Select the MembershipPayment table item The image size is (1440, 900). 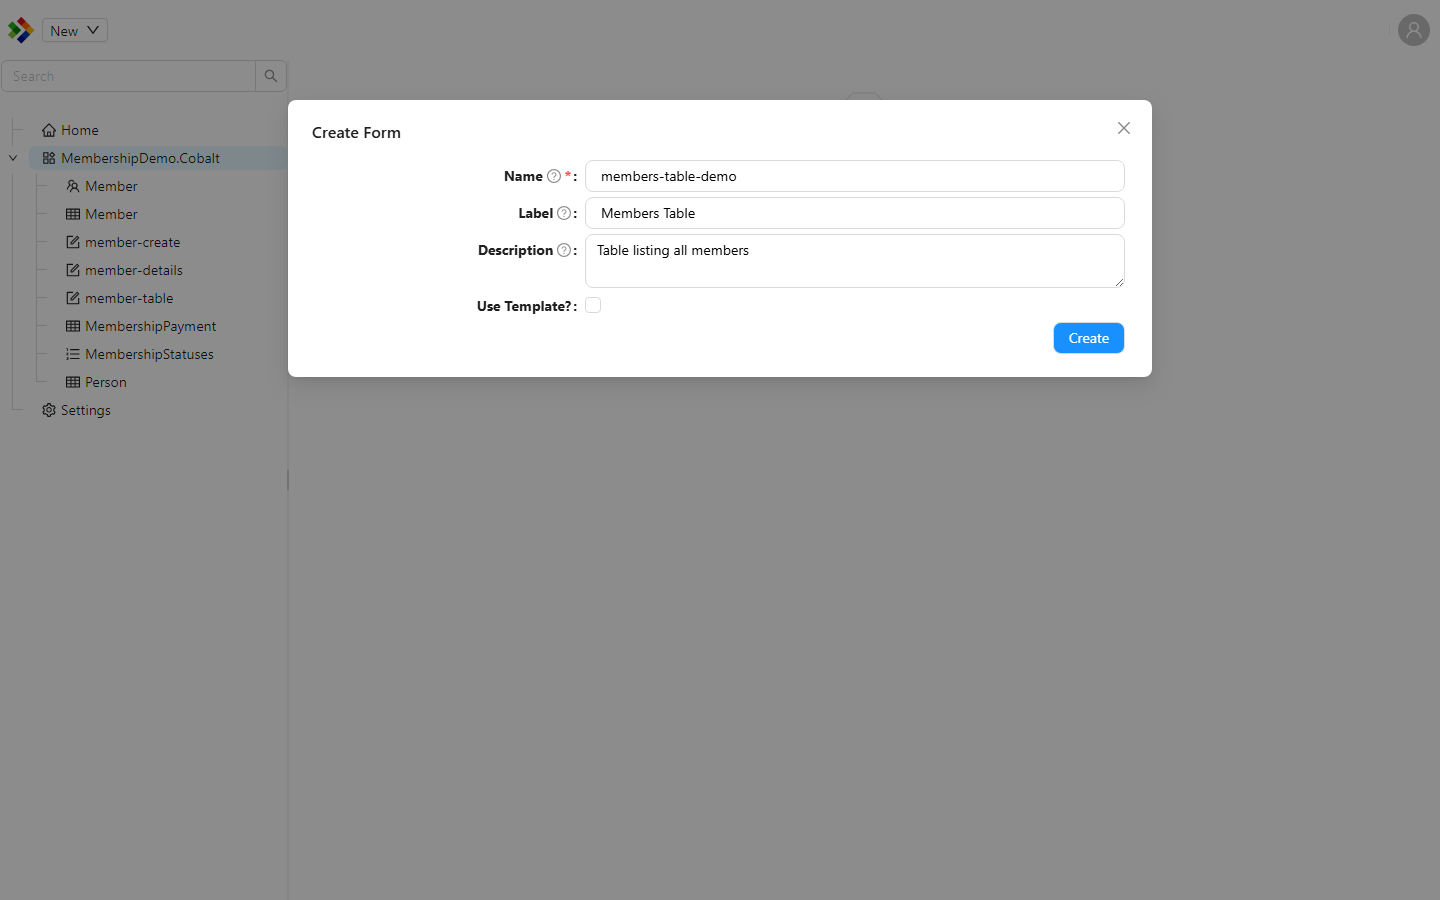click(141, 326)
